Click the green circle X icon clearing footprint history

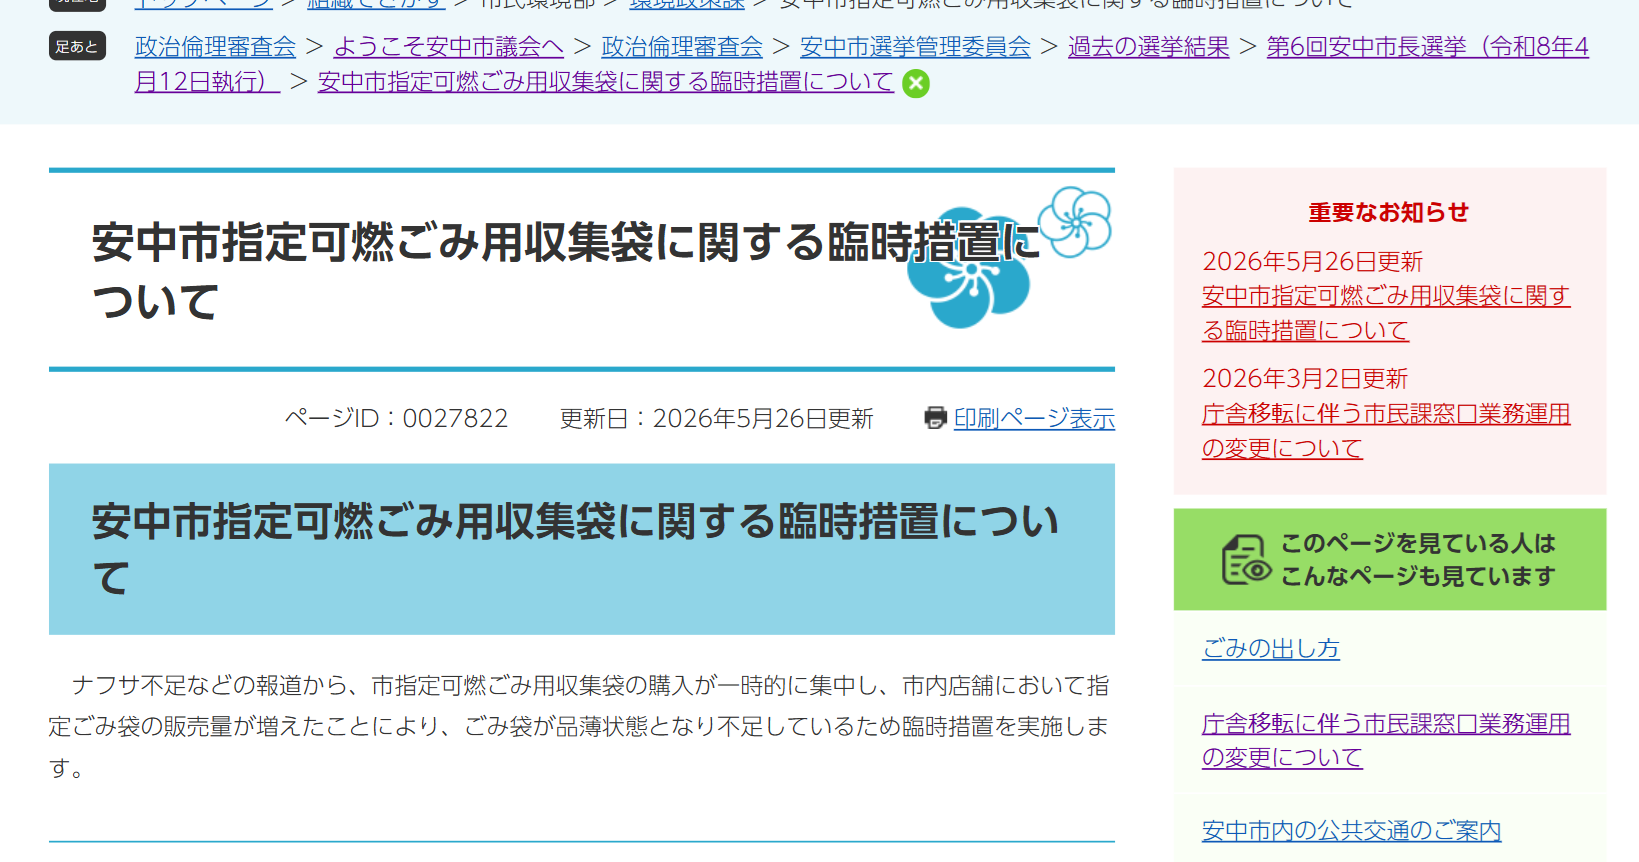915,84
